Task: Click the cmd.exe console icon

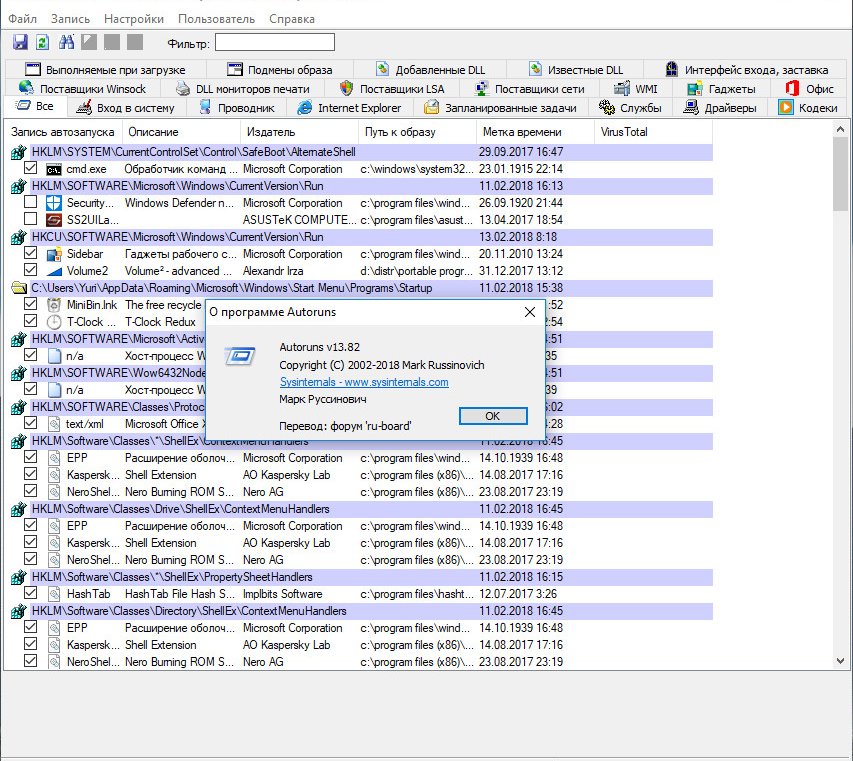Action: (53, 169)
